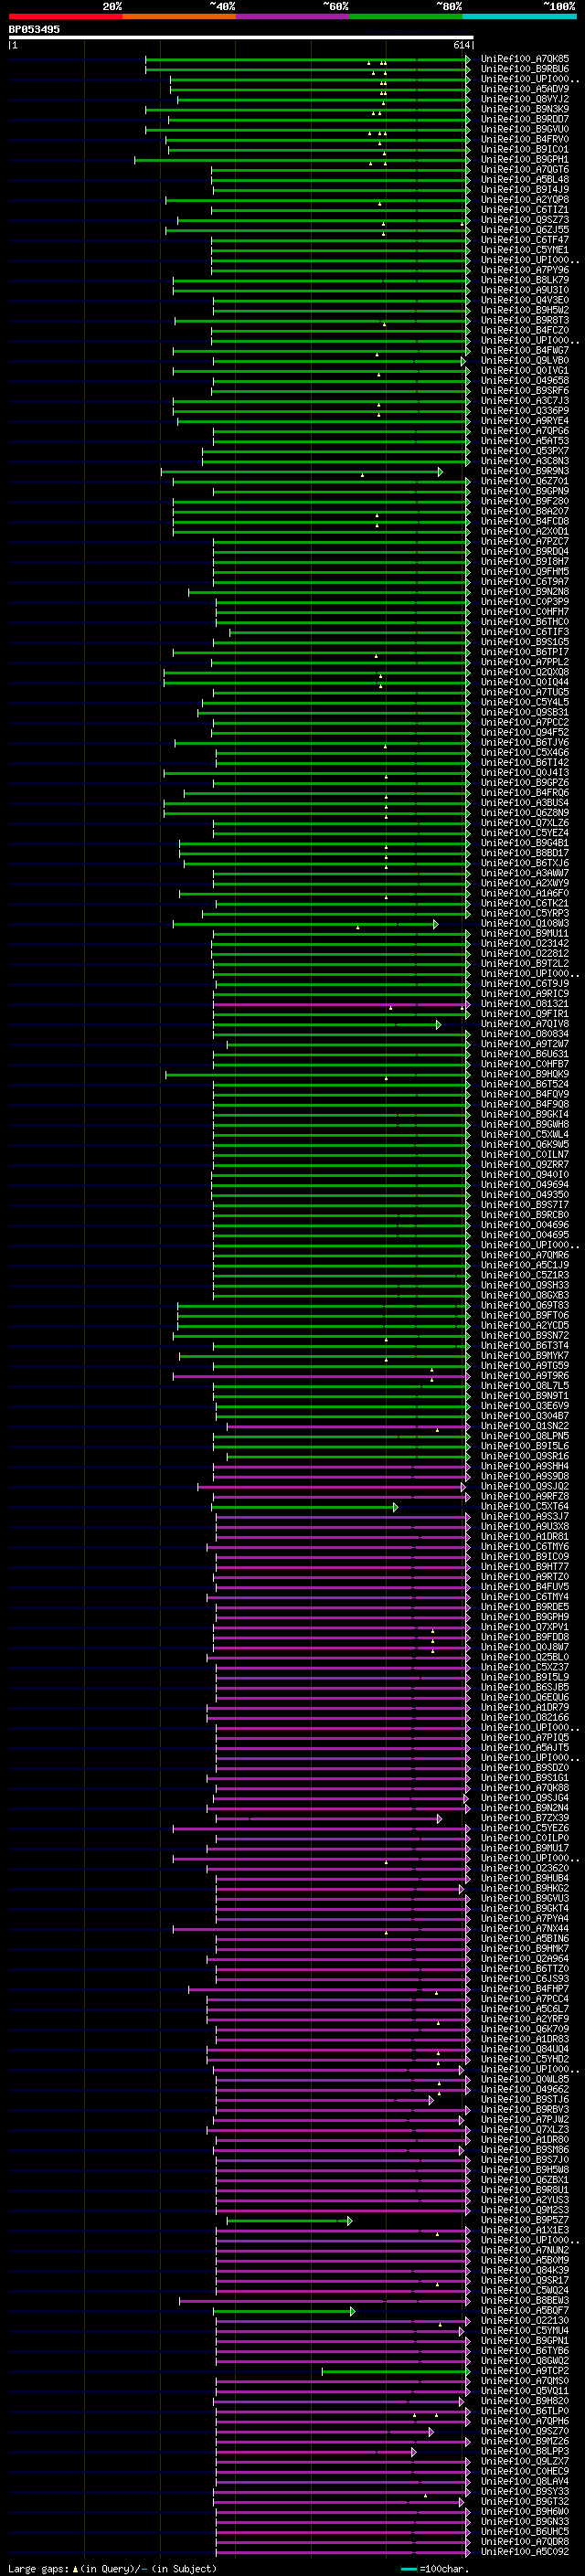Select the UniRef100_B8LPP3 label
This screenshot has height=2576, width=585.
point(524,2451)
